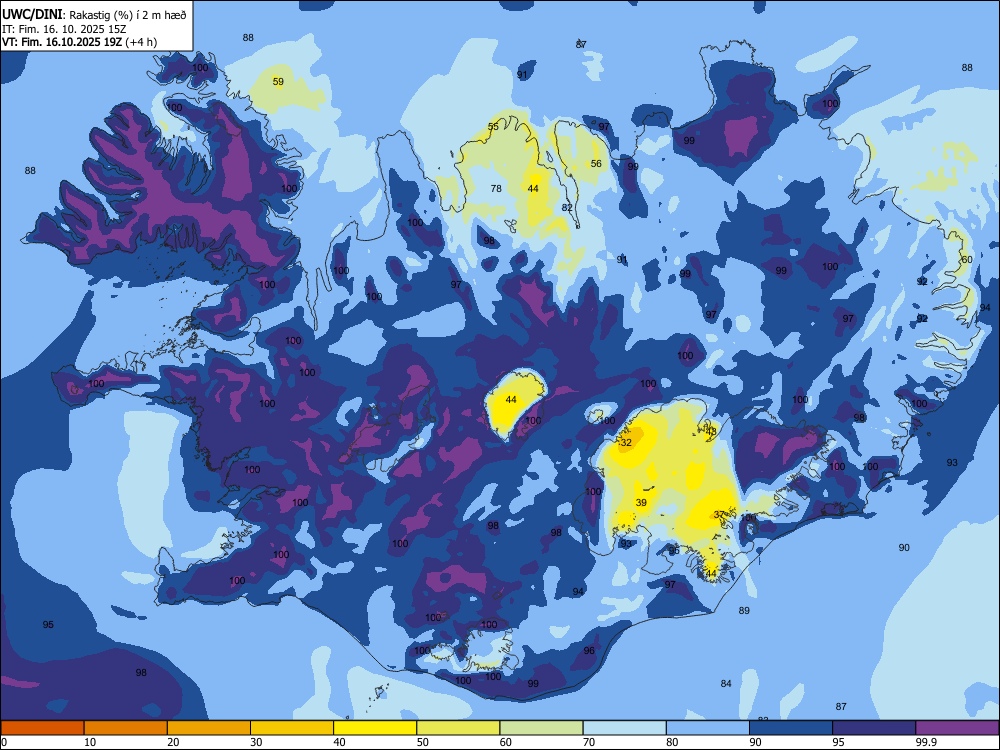Click the humidity value '96' on the map
The image size is (1000, 750).
click(x=589, y=651)
